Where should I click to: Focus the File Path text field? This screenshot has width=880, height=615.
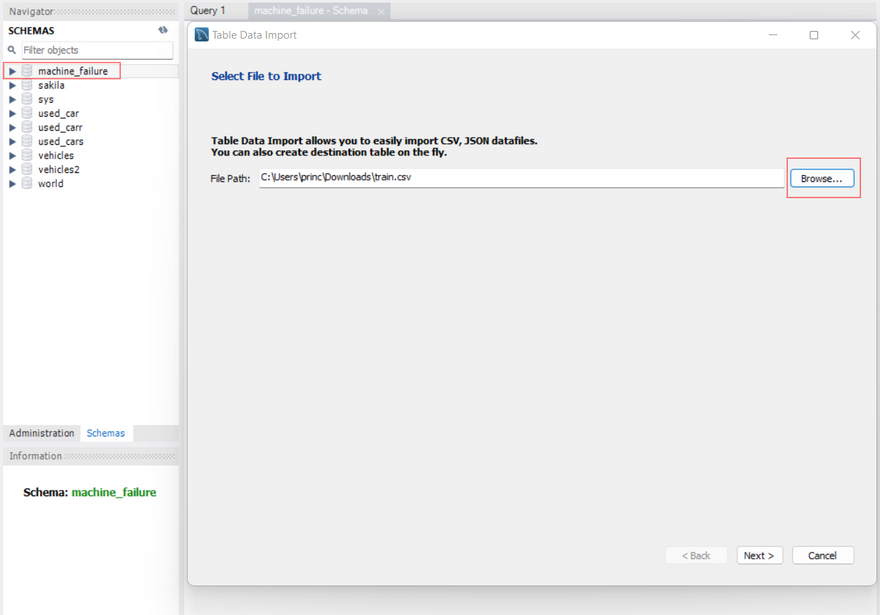pyautogui.click(x=520, y=178)
